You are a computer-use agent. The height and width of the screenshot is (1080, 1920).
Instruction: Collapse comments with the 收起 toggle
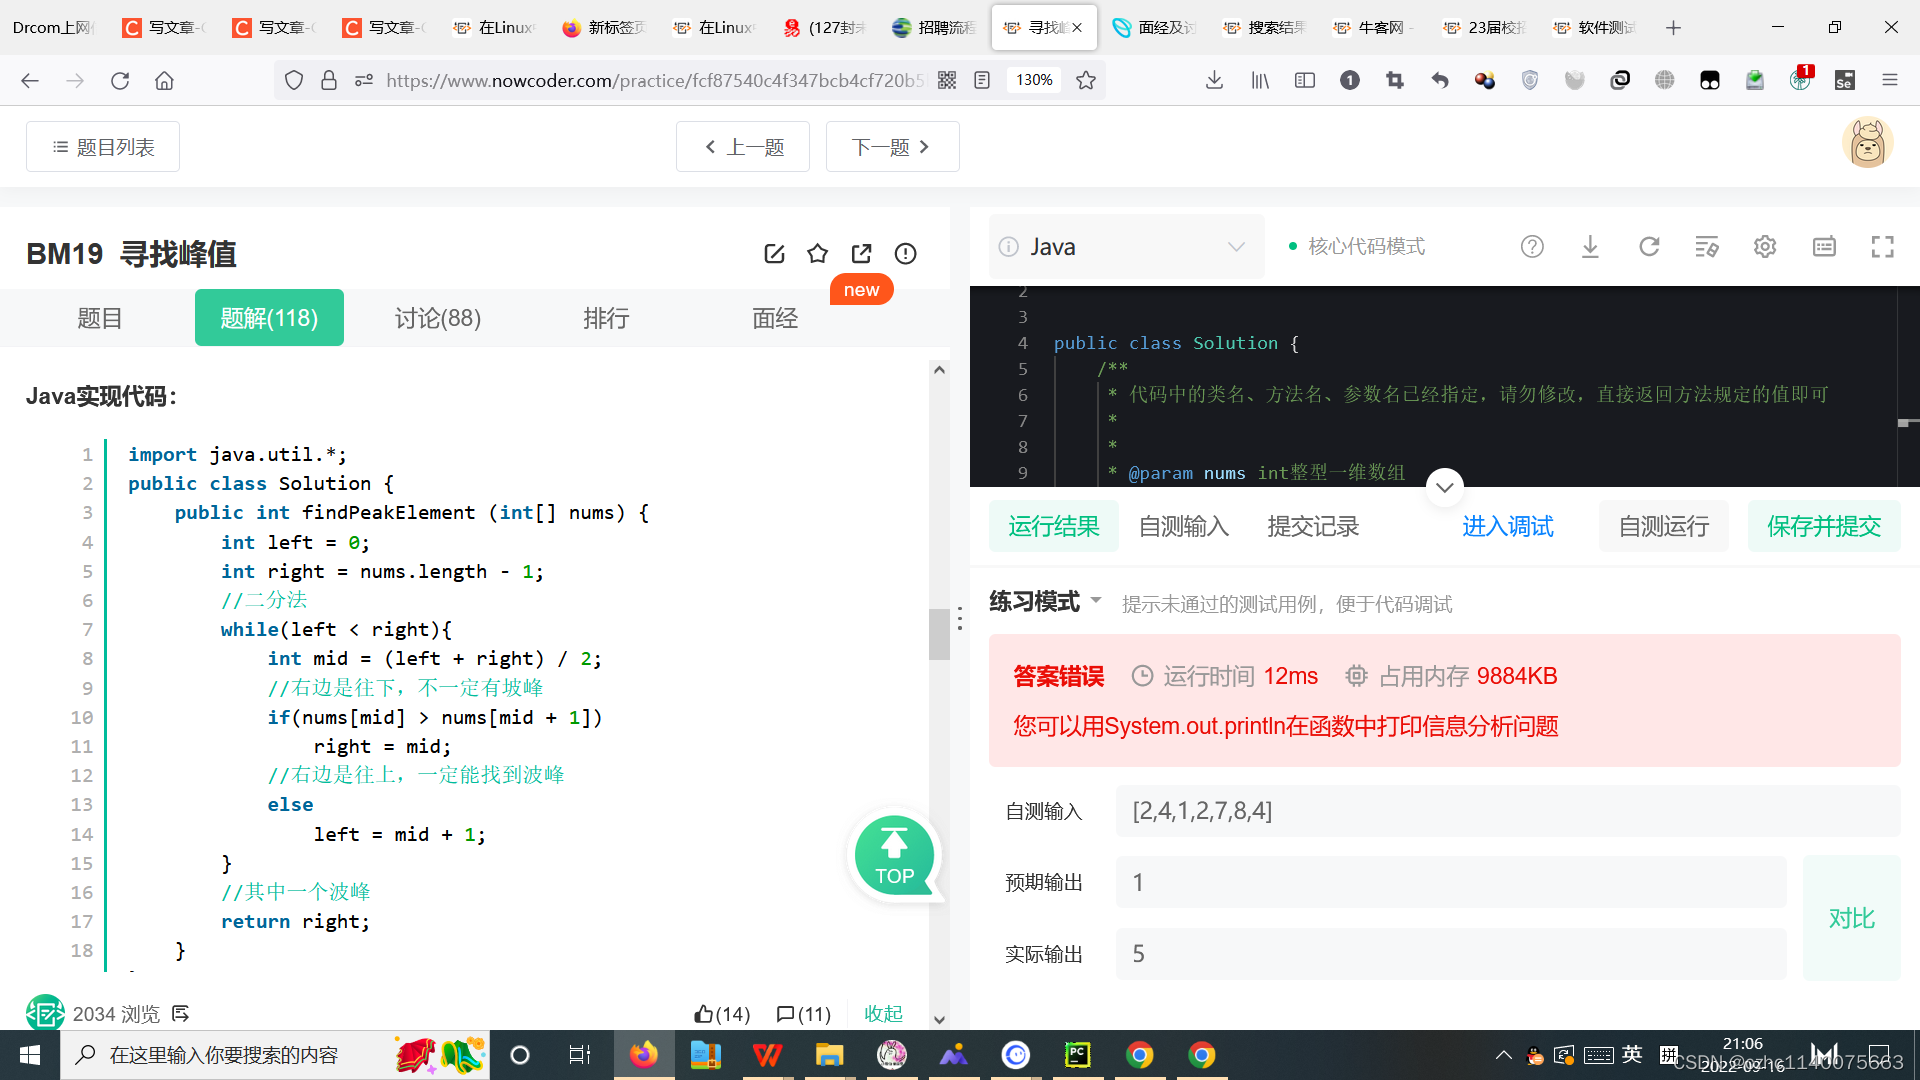click(883, 1013)
